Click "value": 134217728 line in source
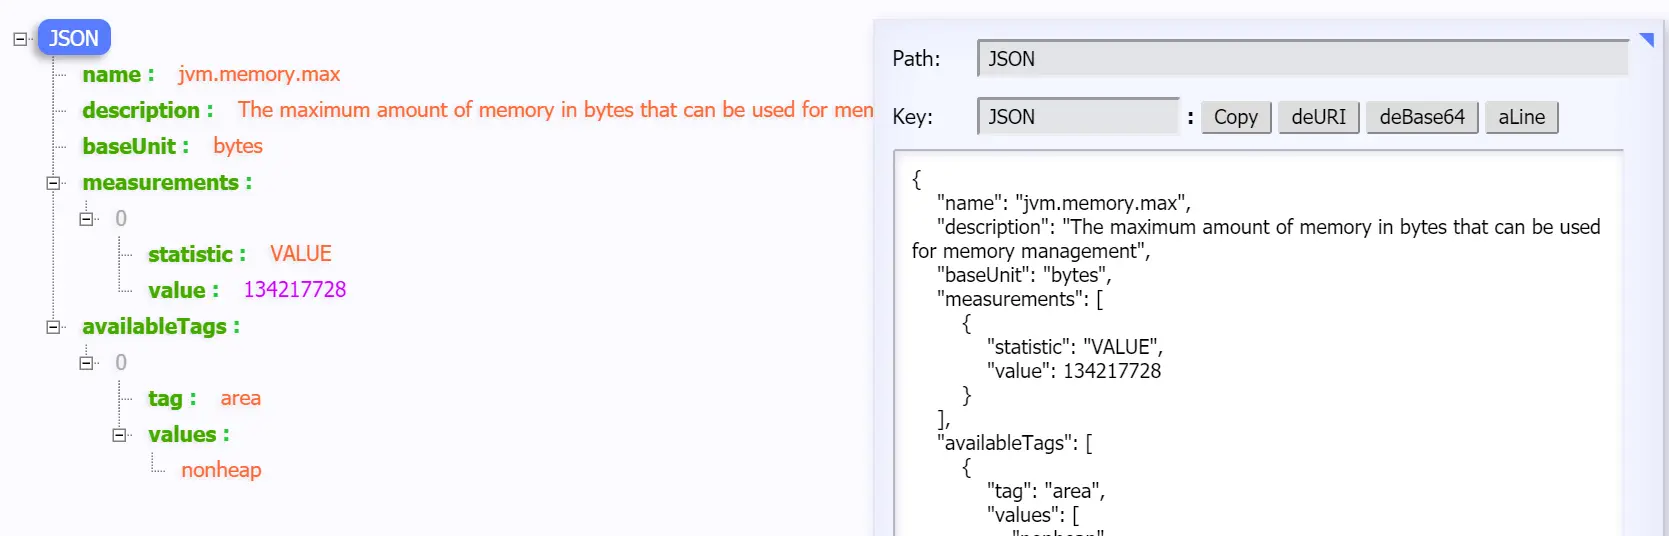Image resolution: width=1669 pixels, height=536 pixels. point(1074,371)
